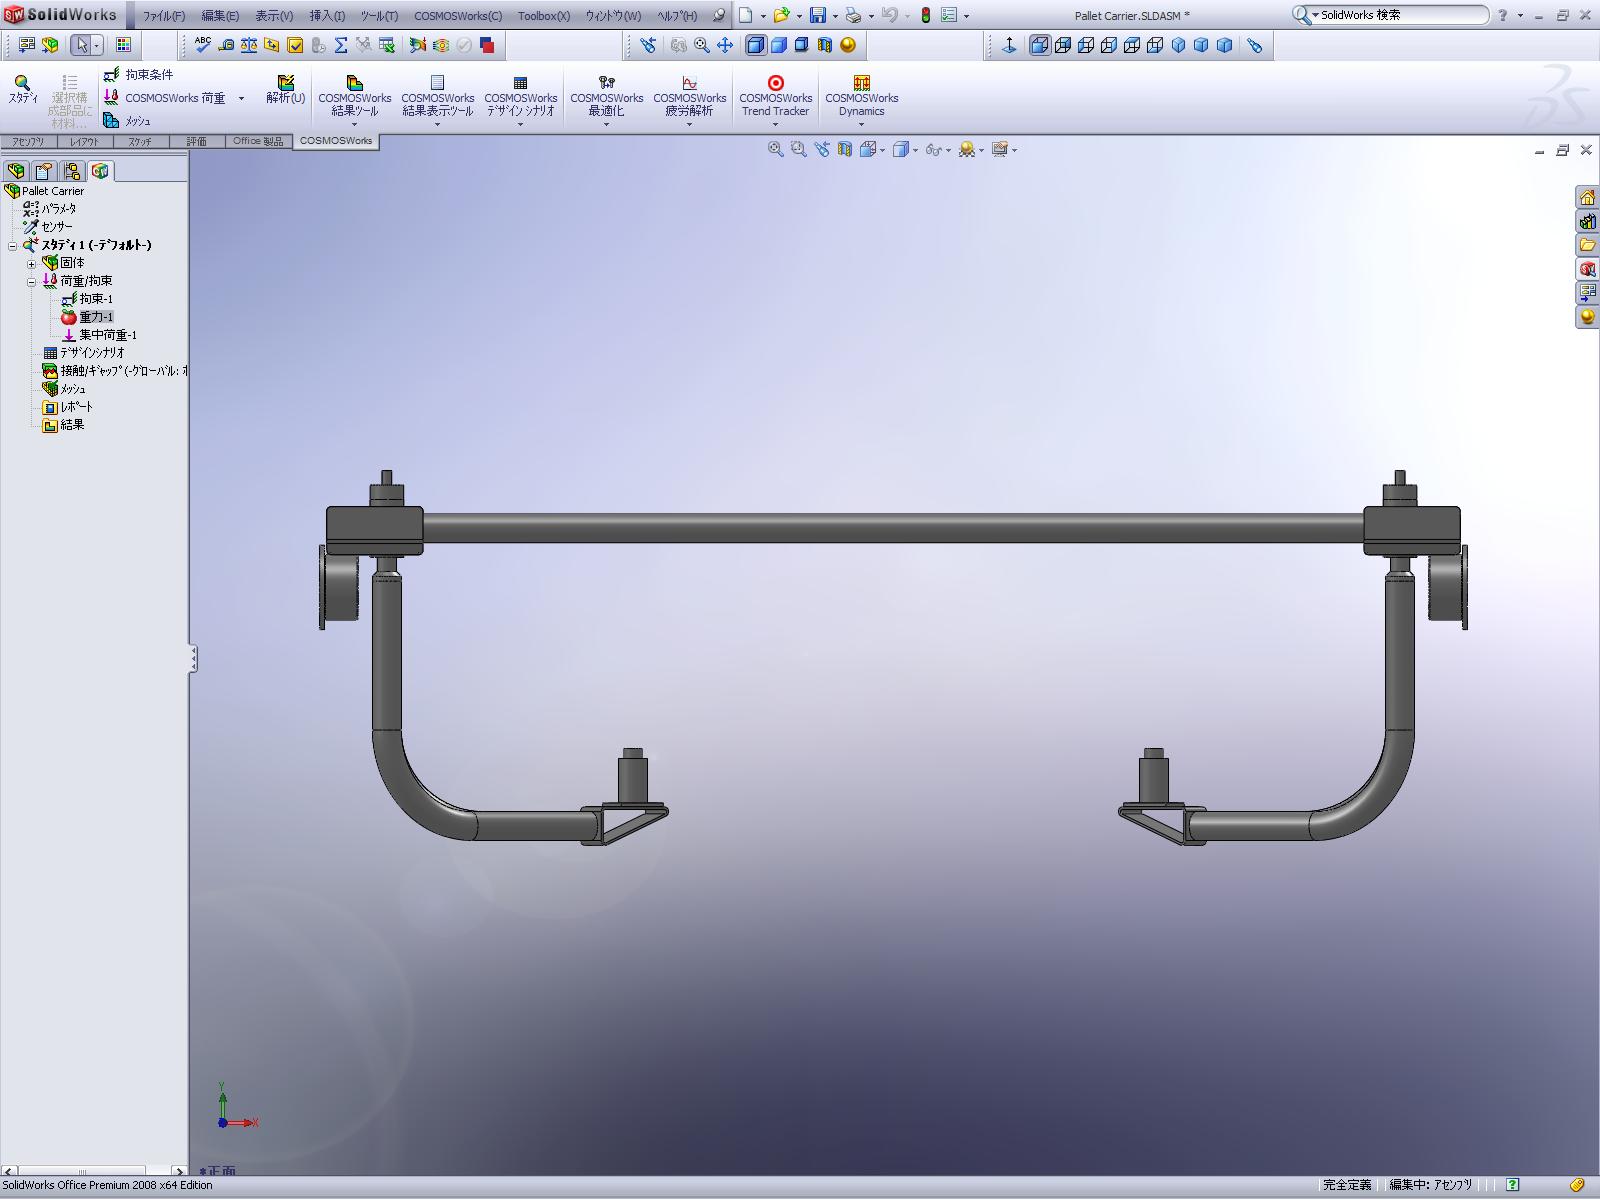Open the 表示(V) menu
This screenshot has height=1200, width=1600.
(274, 16)
